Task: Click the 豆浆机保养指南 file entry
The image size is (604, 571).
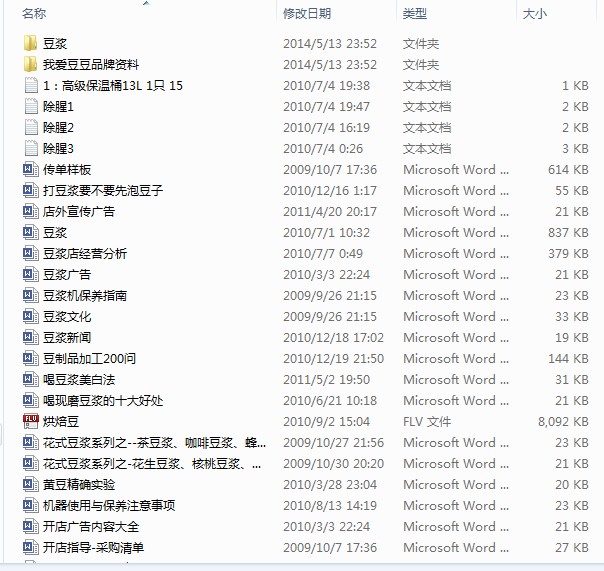Action: click(85, 296)
